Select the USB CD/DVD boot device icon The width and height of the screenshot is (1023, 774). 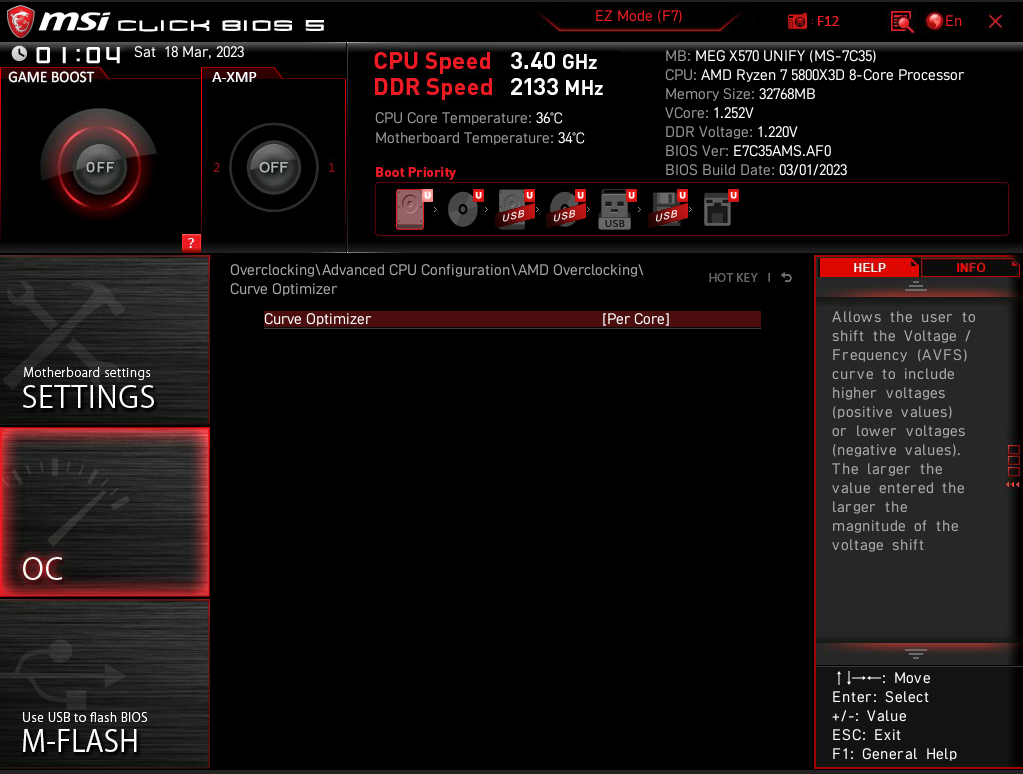566,209
